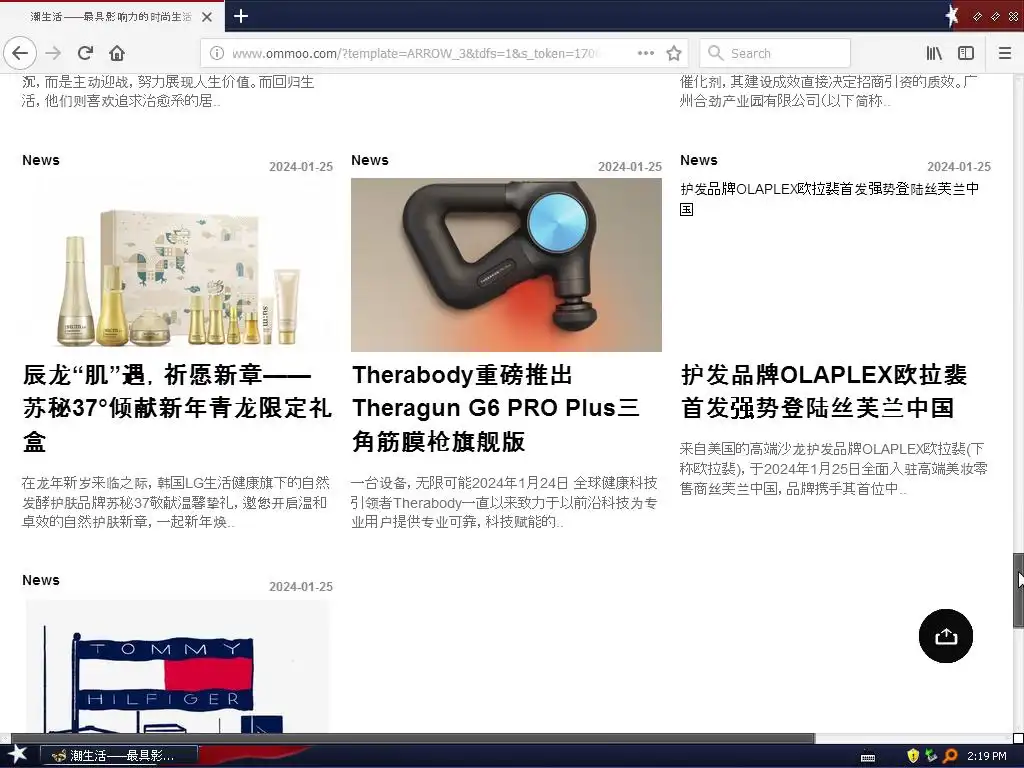Select 潮生活 window in the taskbar
This screenshot has width=1024, height=768.
(x=119, y=756)
